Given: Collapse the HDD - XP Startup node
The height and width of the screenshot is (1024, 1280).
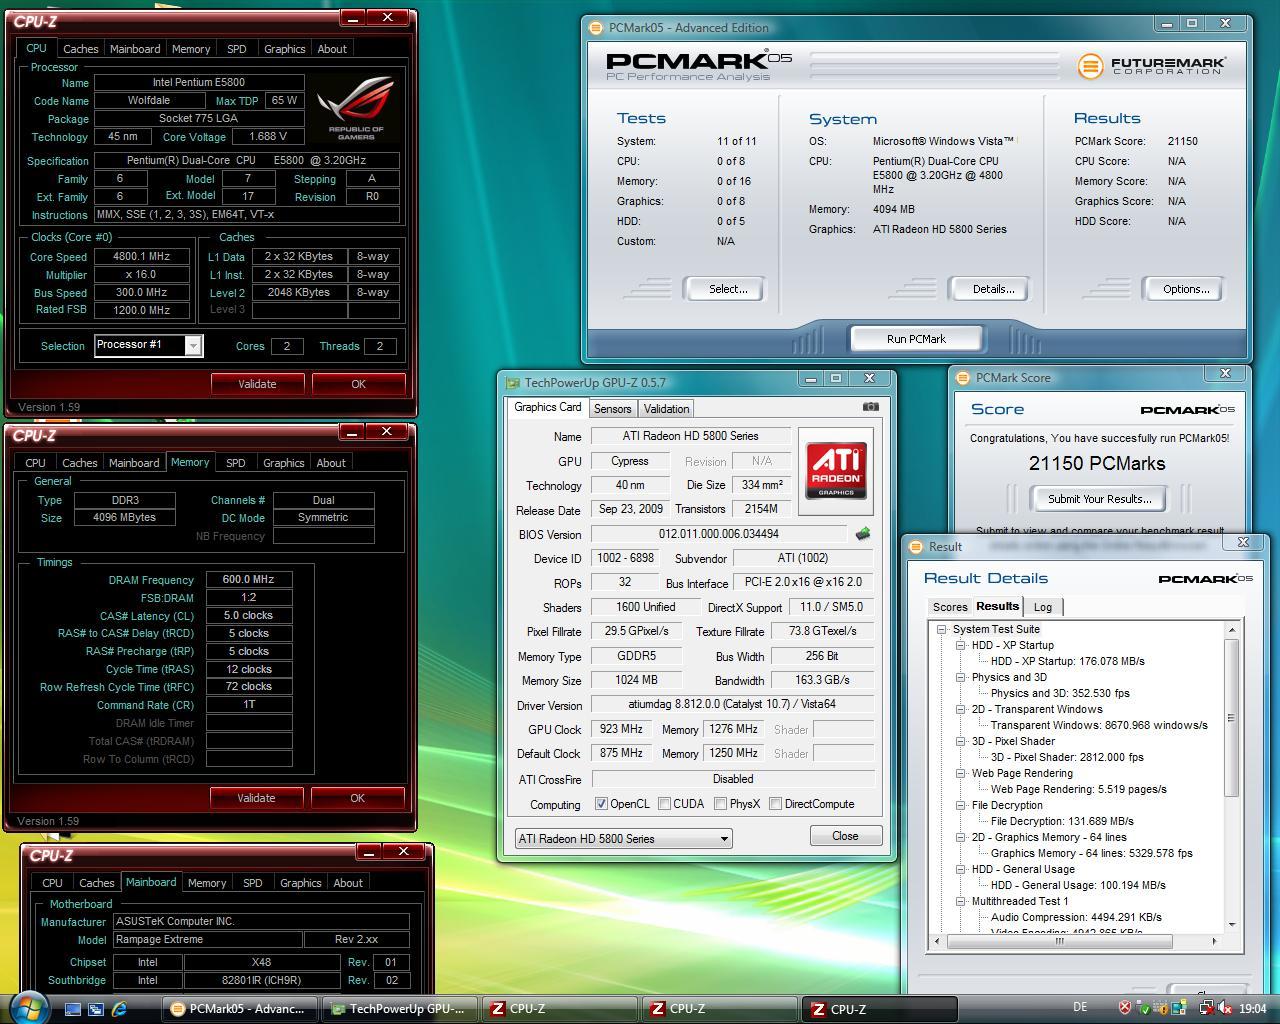Looking at the screenshot, I should (x=961, y=645).
